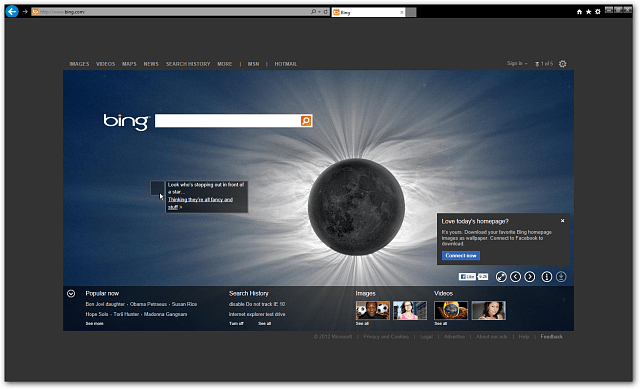
Task: Click 'See all' under Search History
Action: click(x=264, y=324)
